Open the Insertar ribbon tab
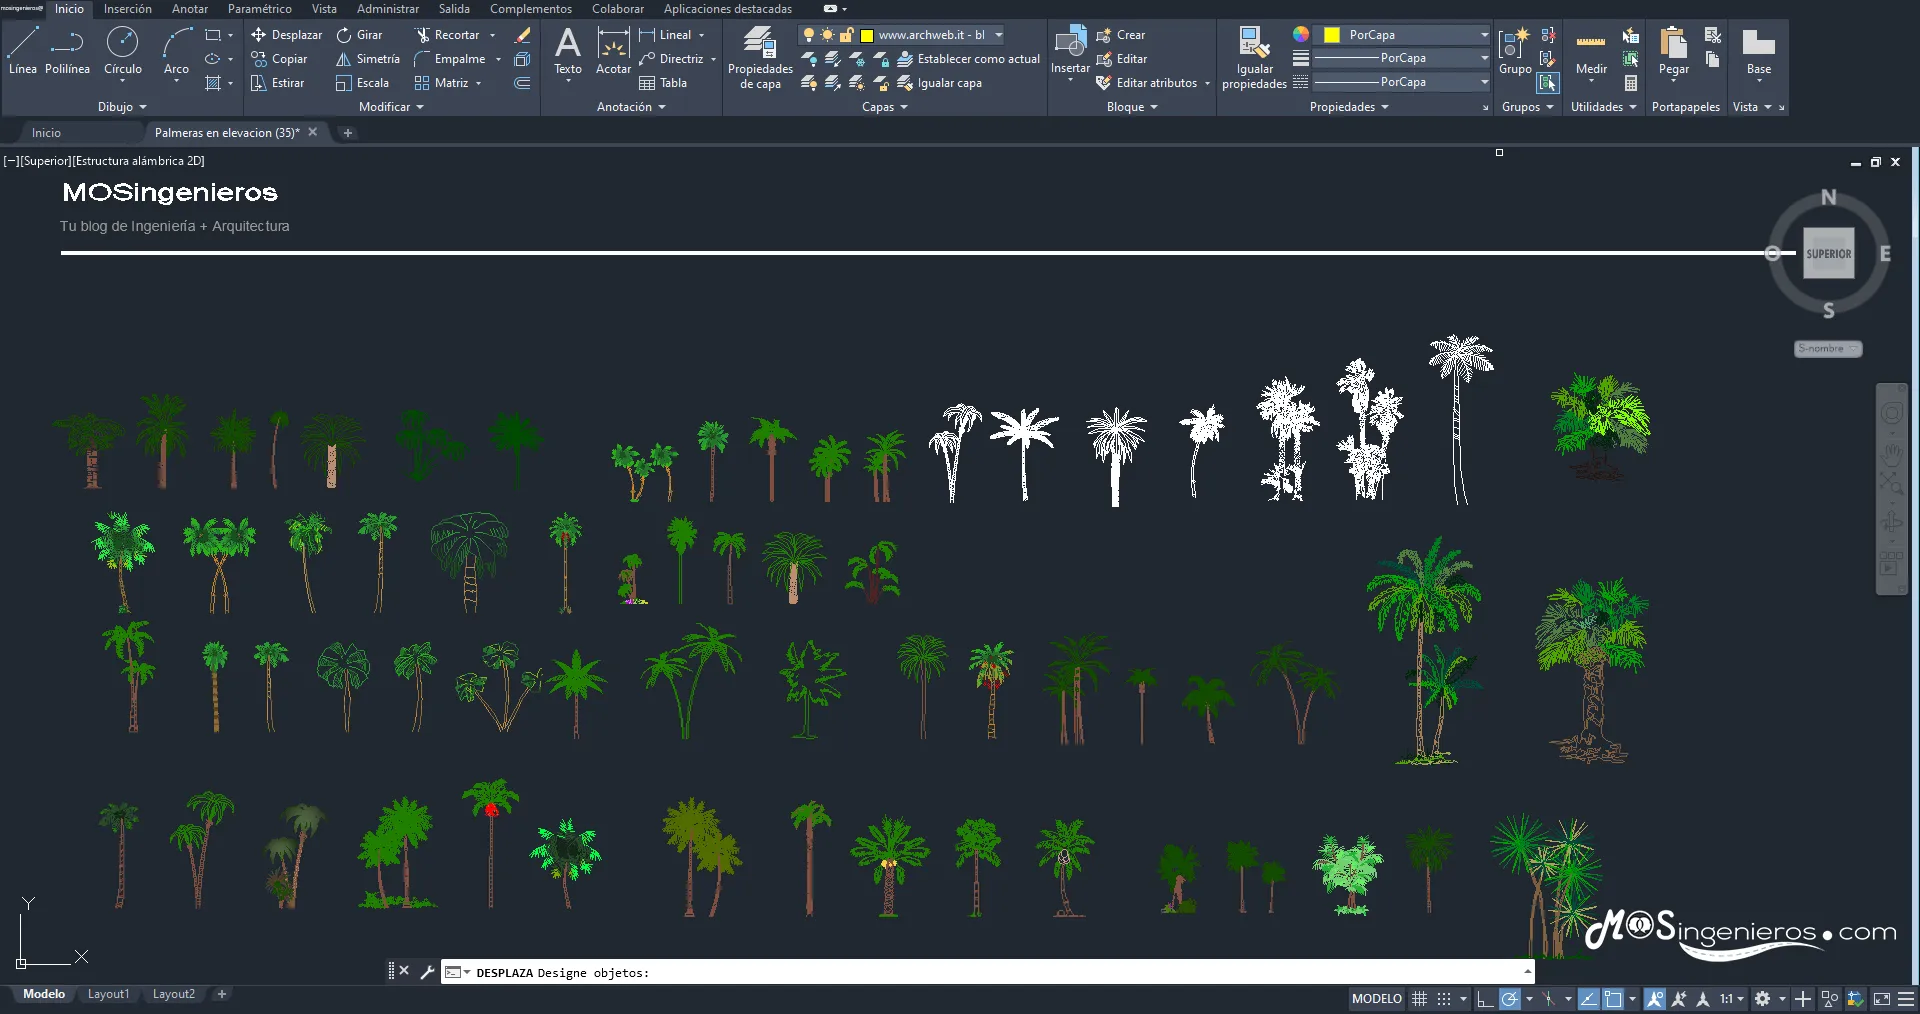The image size is (1920, 1014). pyautogui.click(x=128, y=9)
